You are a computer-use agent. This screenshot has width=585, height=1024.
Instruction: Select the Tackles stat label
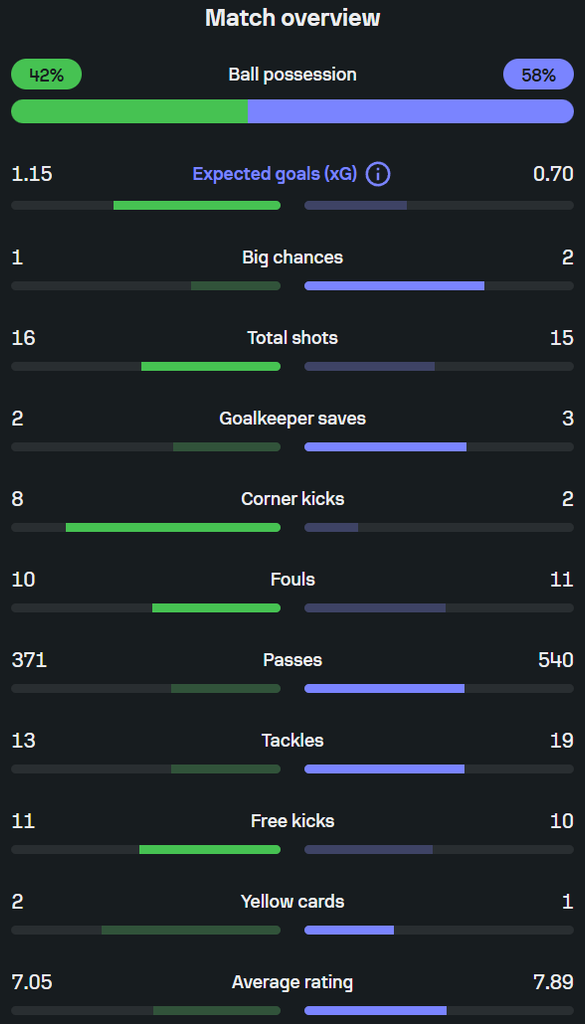[x=292, y=741]
